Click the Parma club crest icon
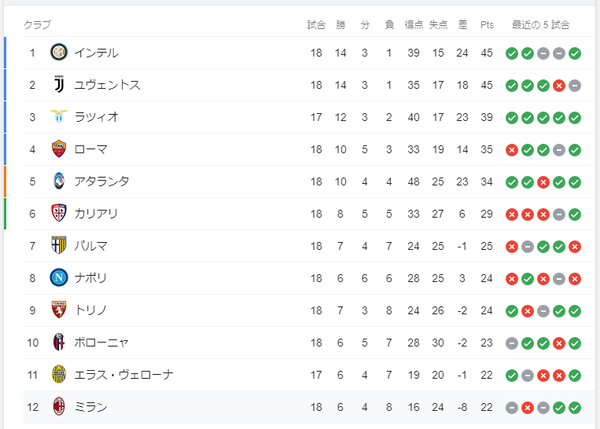 59,245
